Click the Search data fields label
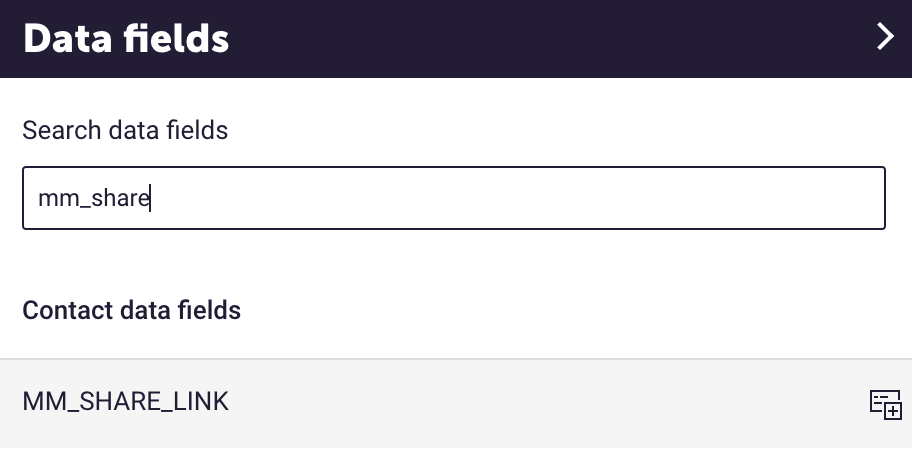The width and height of the screenshot is (912, 460). point(125,130)
